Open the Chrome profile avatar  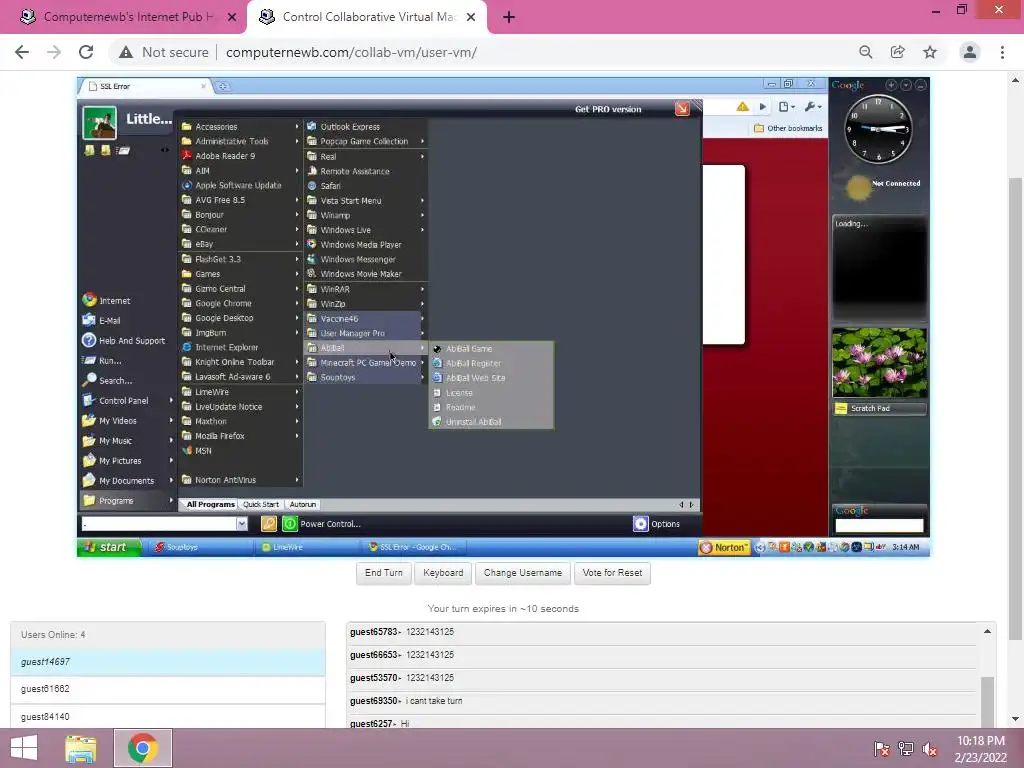coord(970,52)
